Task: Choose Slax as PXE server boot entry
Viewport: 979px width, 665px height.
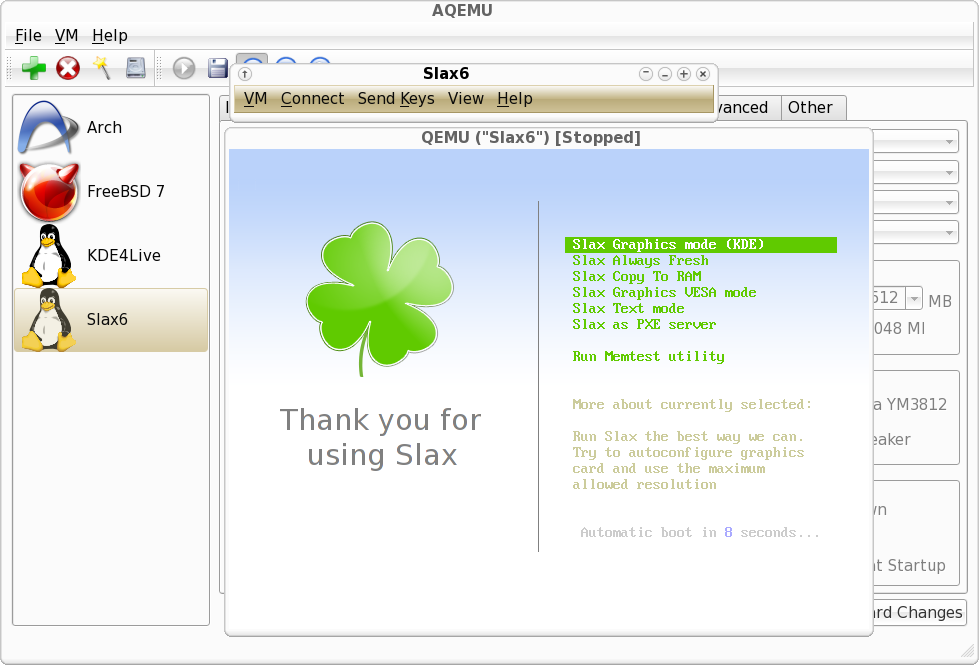Action: [644, 325]
